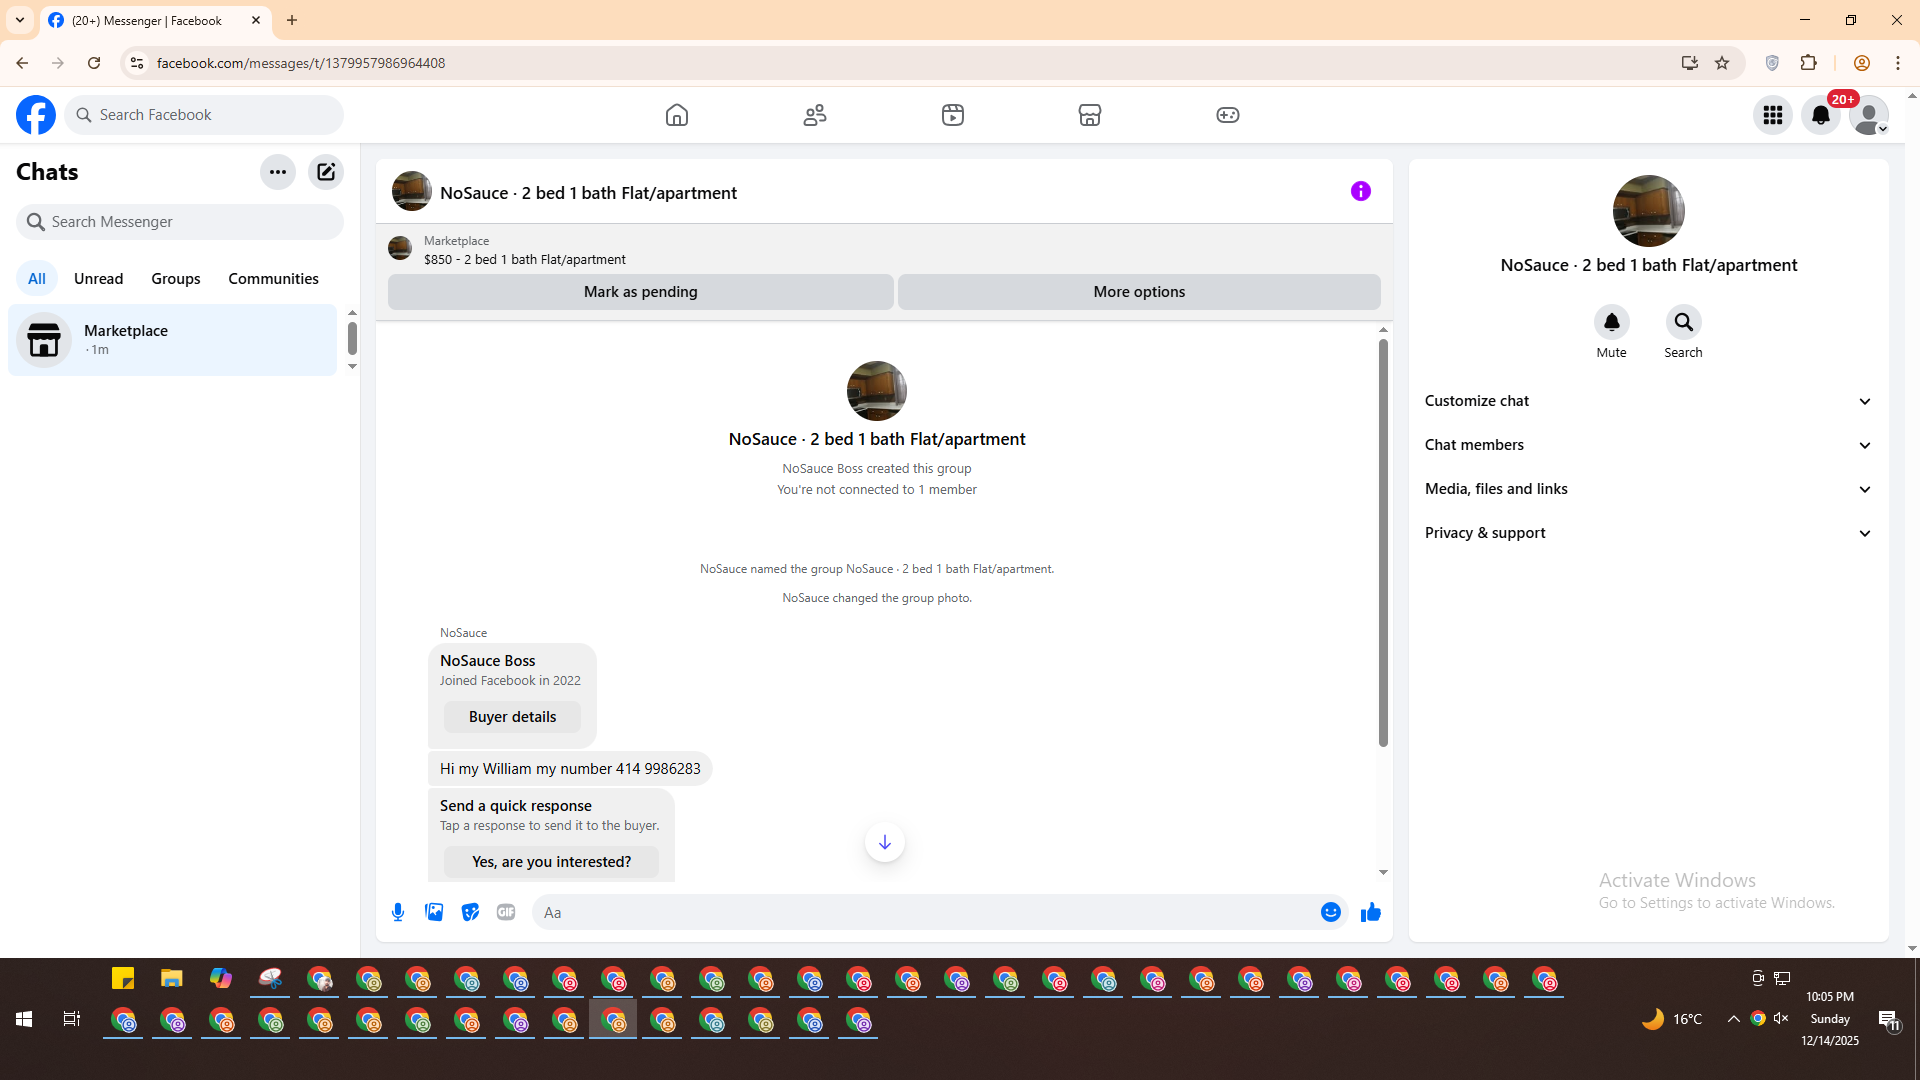Image resolution: width=1920 pixels, height=1080 pixels.
Task: Click the voice clip microphone icon
Action: tap(398, 912)
